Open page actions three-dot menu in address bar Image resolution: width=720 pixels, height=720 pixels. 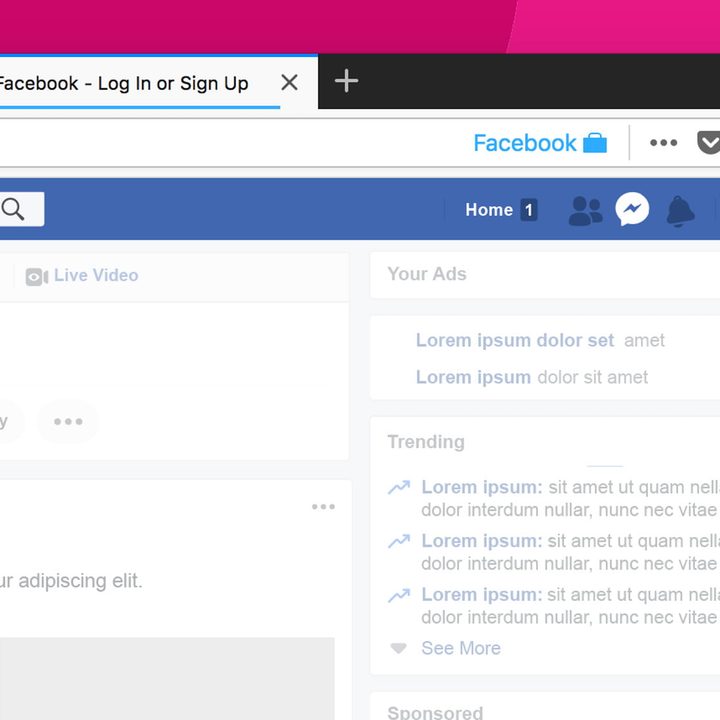point(663,143)
